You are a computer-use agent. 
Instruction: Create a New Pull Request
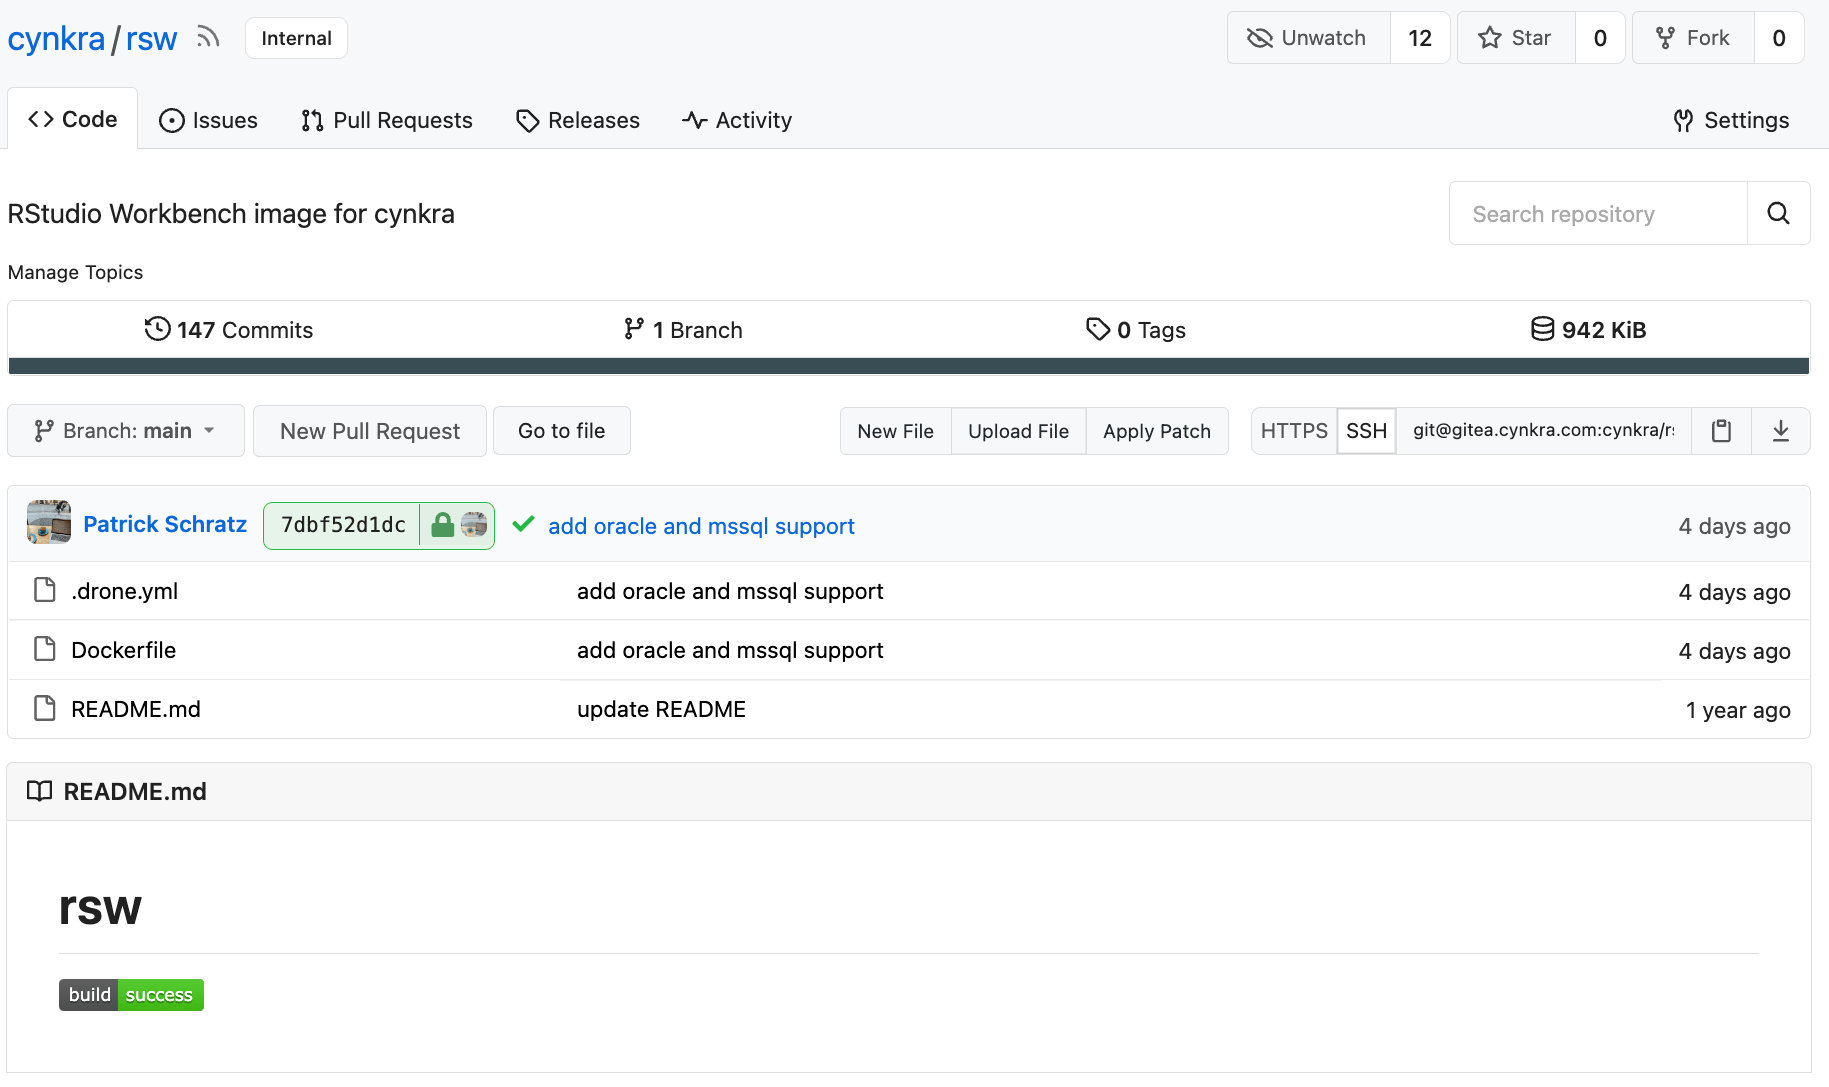pyautogui.click(x=369, y=431)
